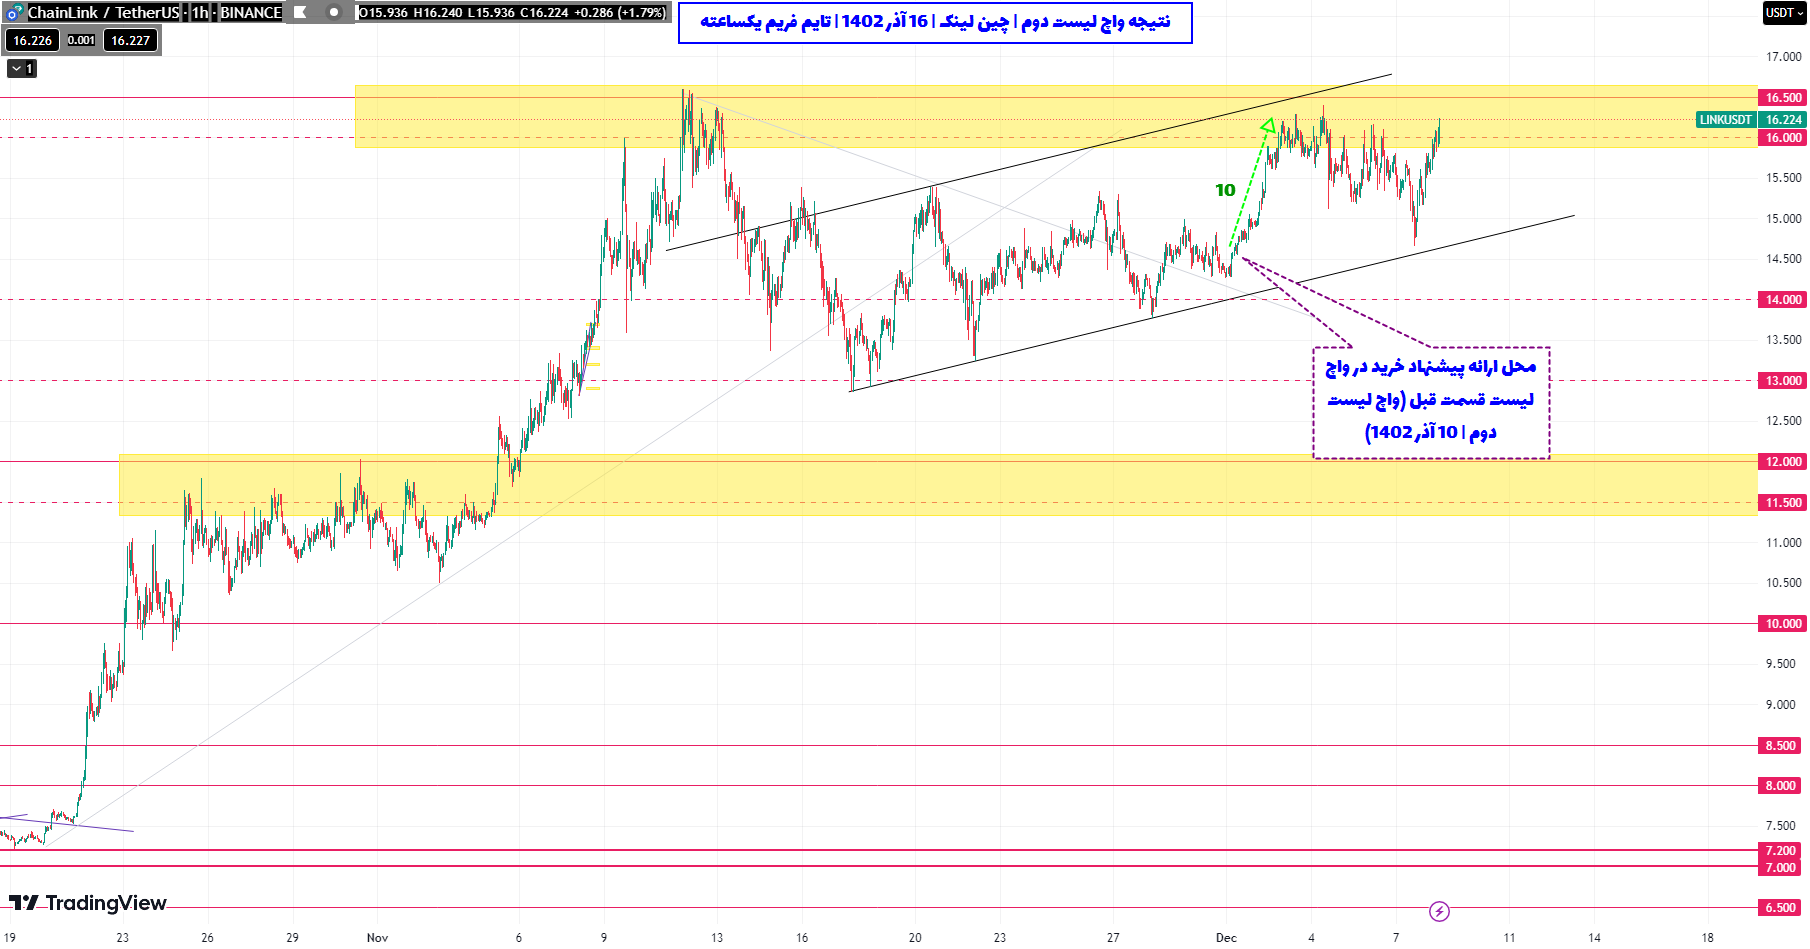
Task: Click the 16.227 buy price button
Action: pos(130,40)
